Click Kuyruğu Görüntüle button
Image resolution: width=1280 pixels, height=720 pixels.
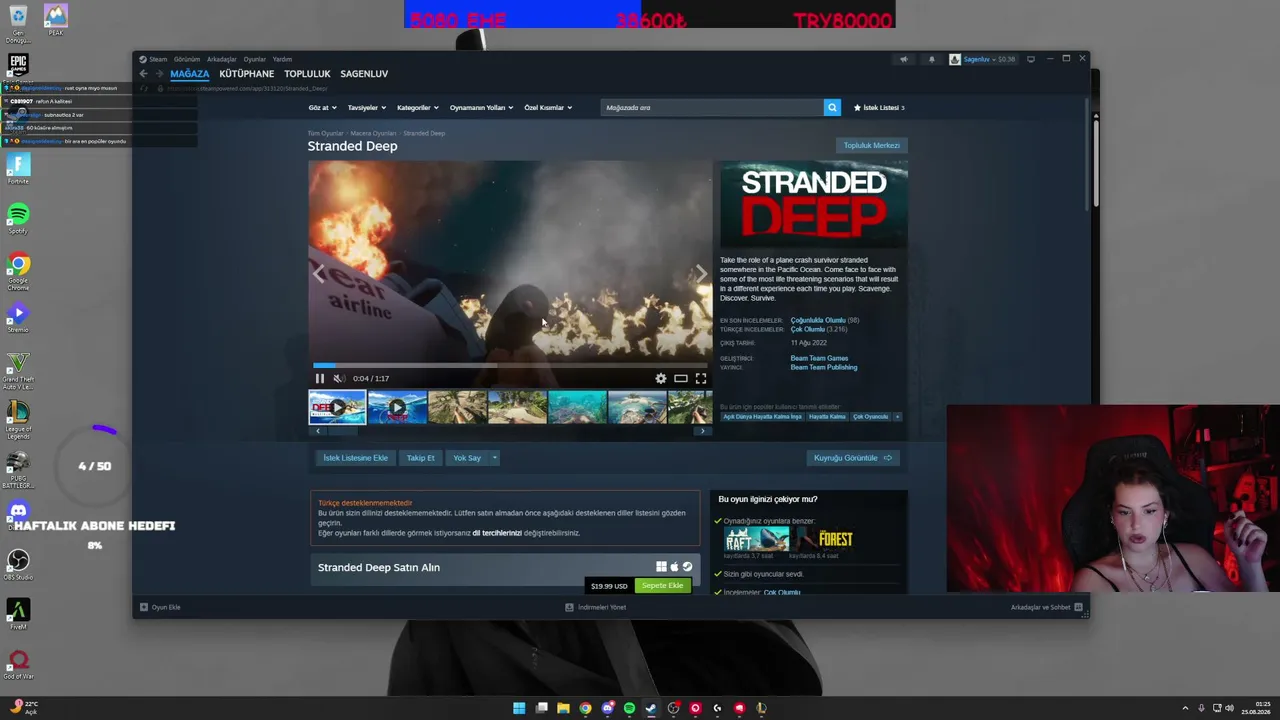pos(853,458)
